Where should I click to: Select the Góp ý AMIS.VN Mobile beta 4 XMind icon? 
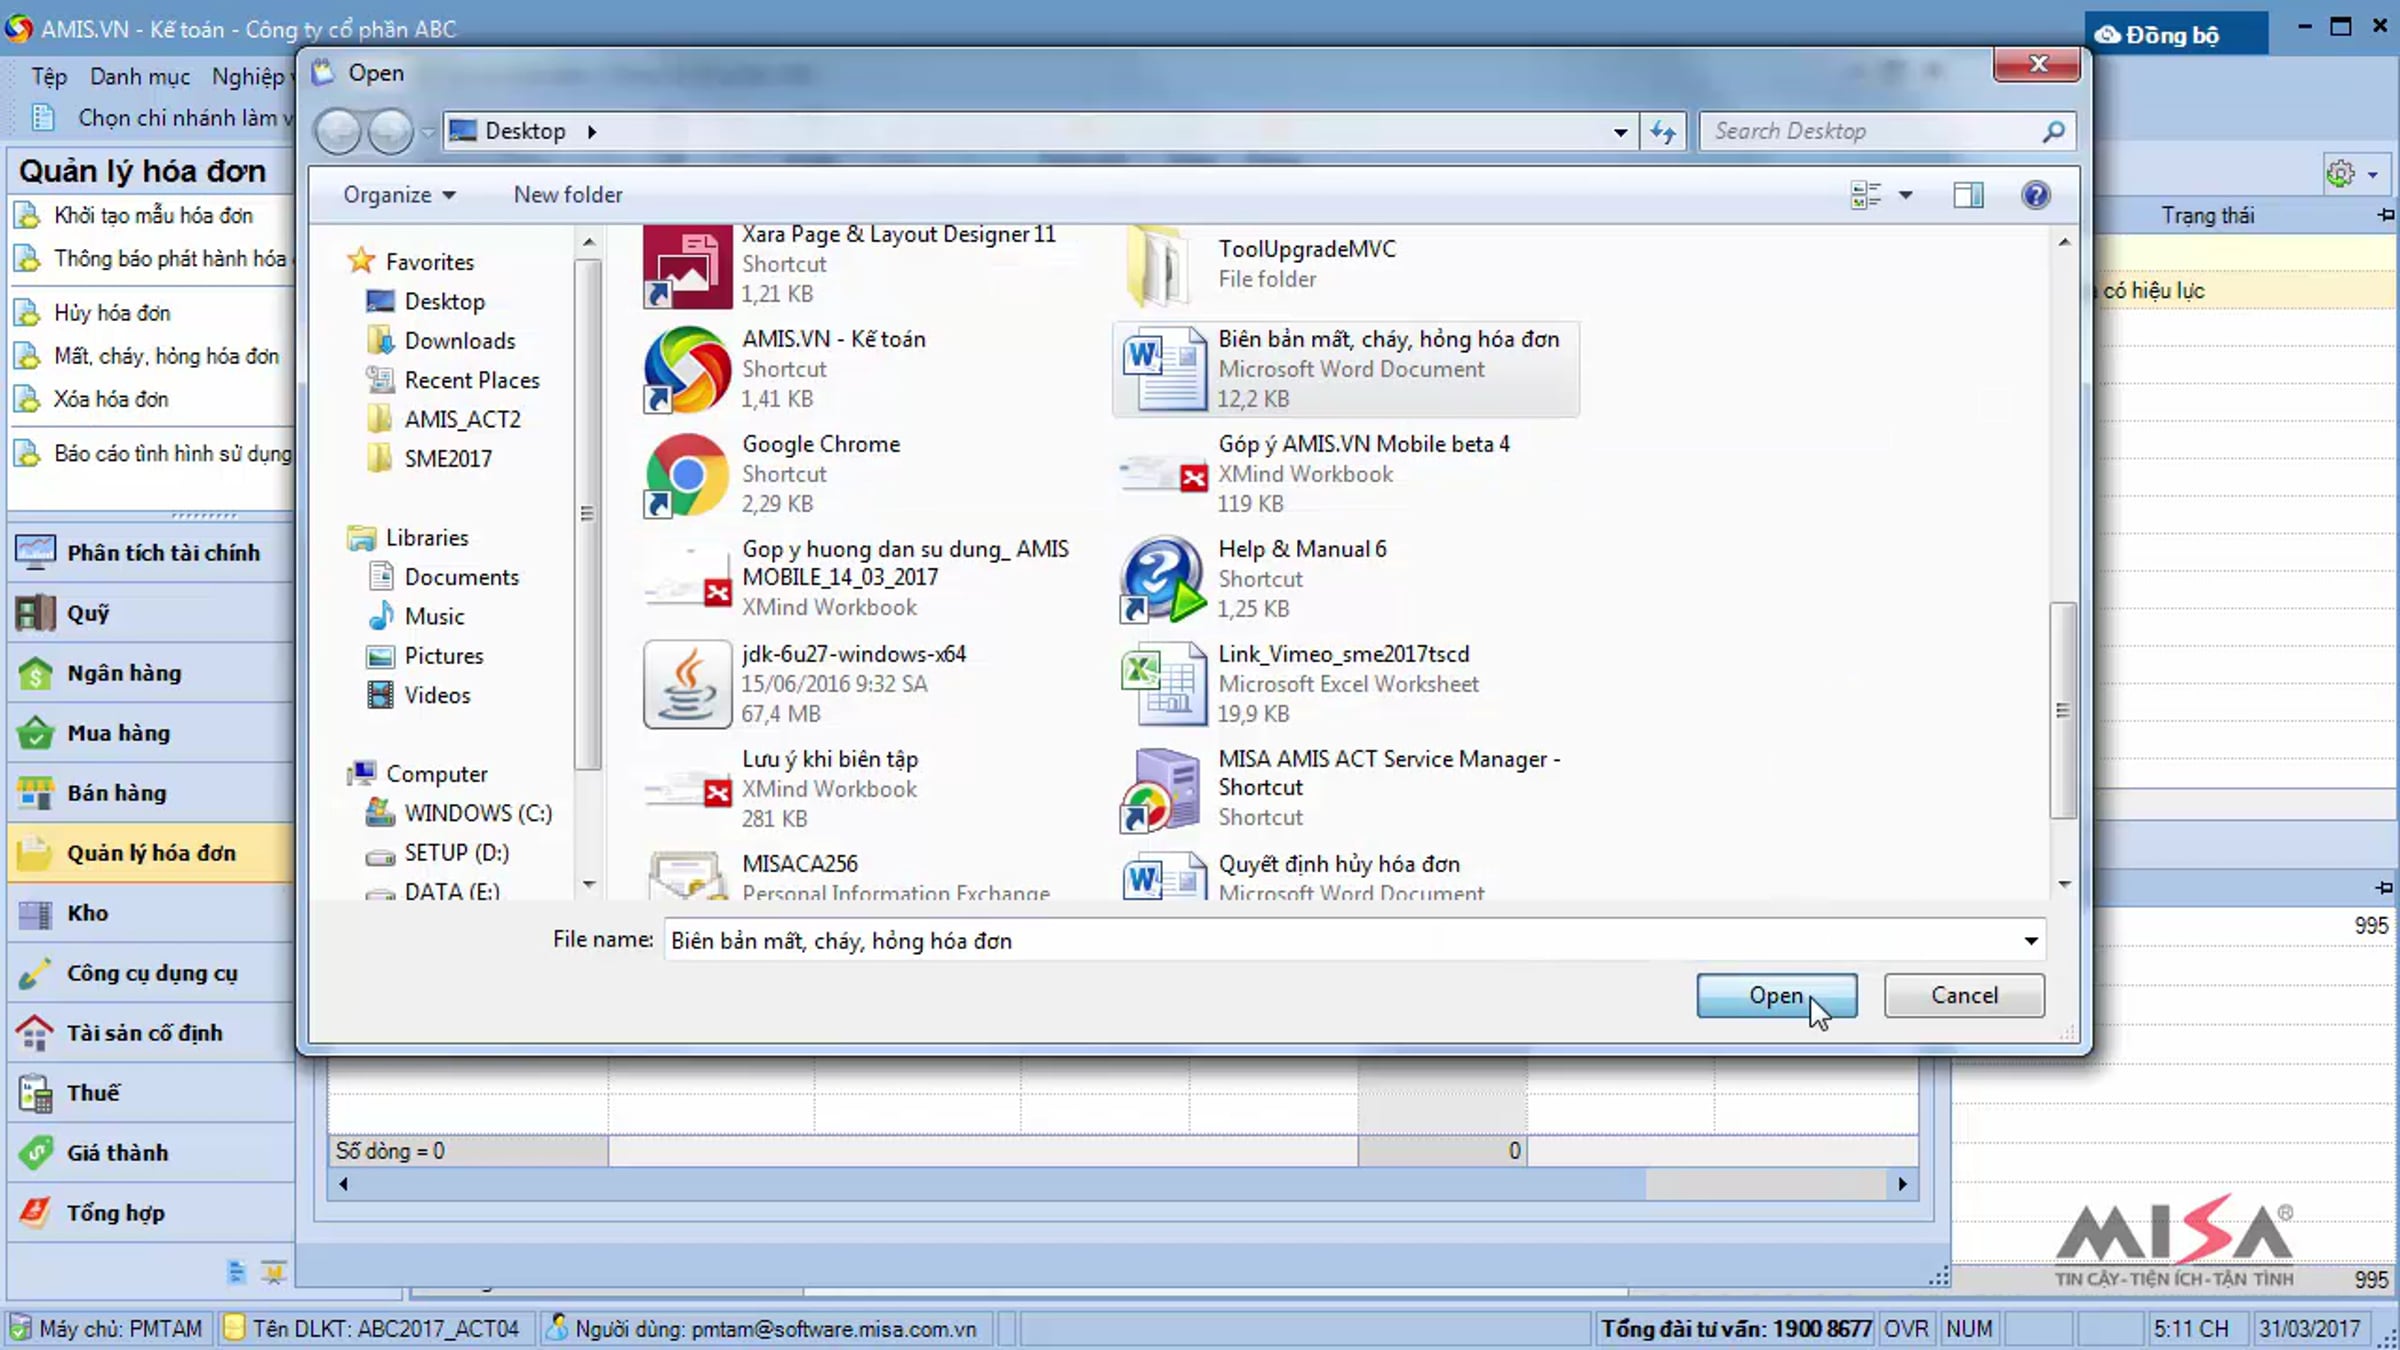pos(1163,475)
